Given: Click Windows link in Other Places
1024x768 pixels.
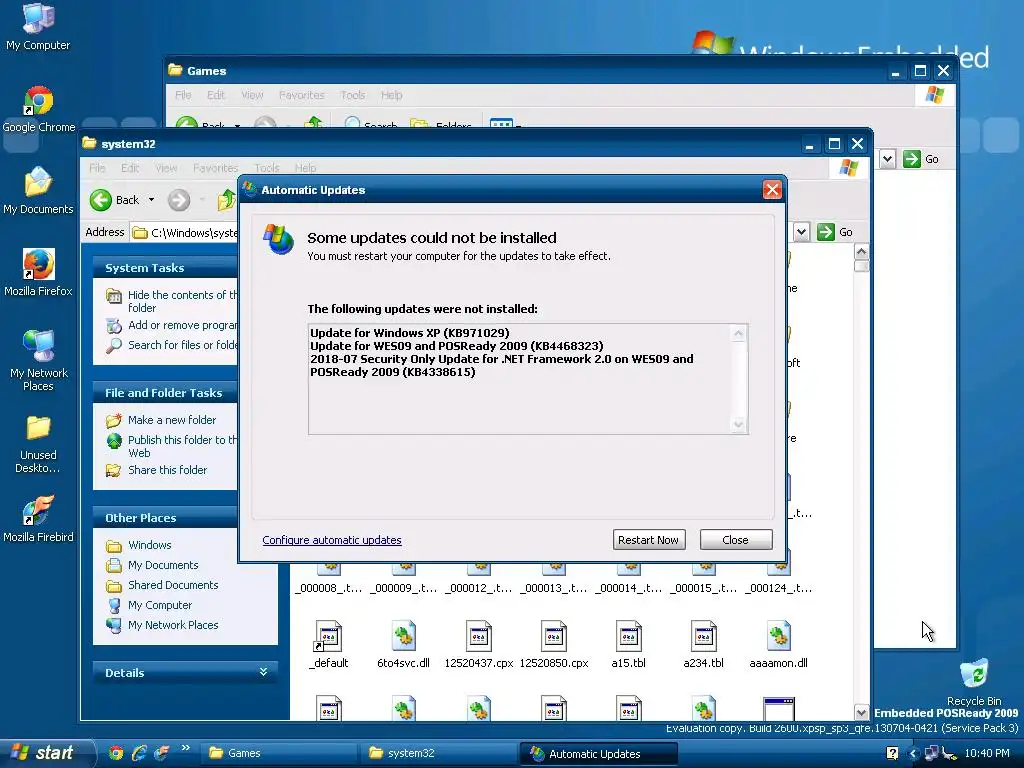Looking at the screenshot, I should (150, 545).
